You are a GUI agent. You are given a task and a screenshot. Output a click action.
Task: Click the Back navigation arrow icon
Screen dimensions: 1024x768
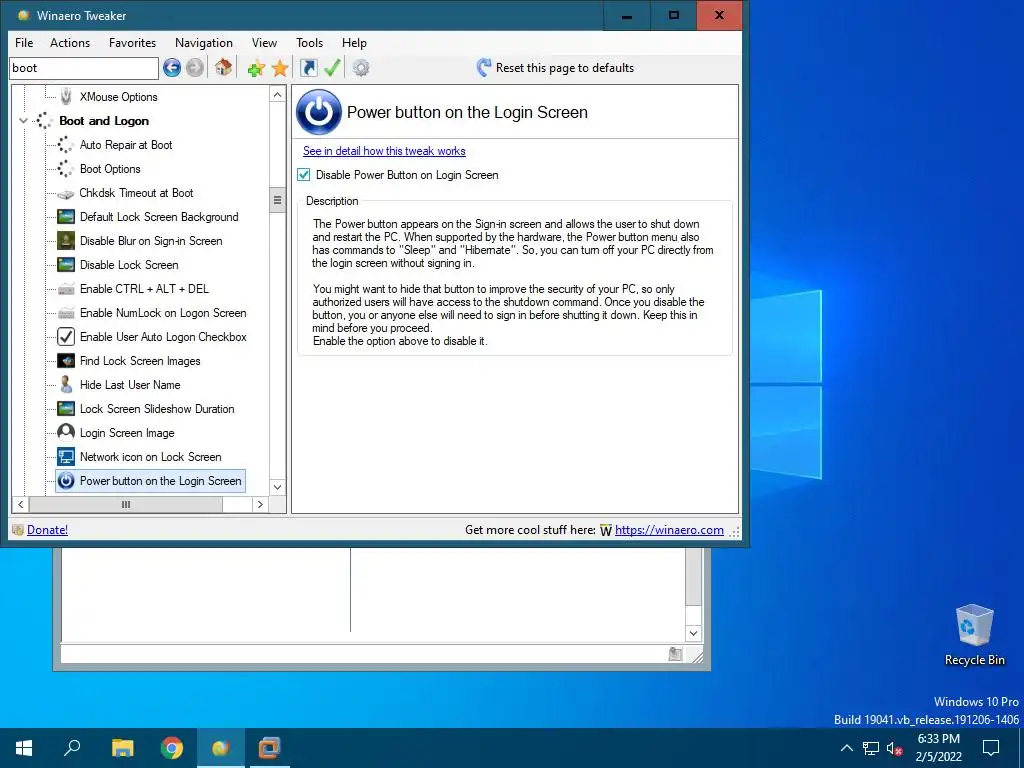click(172, 67)
